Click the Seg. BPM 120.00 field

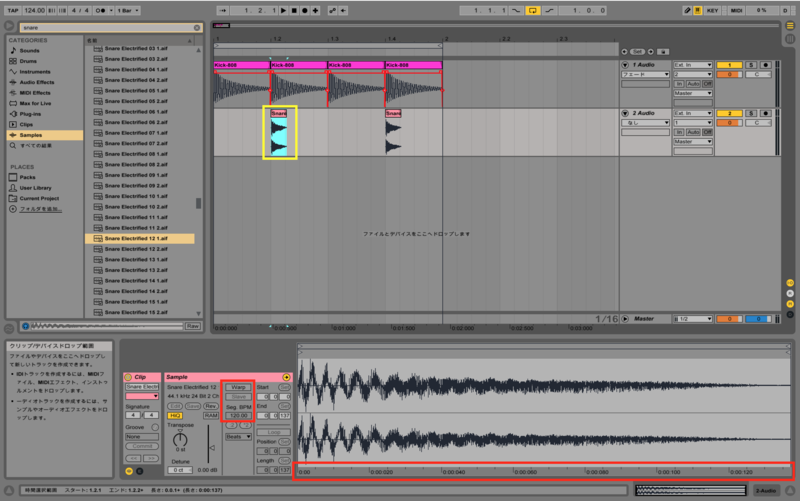click(x=238, y=416)
